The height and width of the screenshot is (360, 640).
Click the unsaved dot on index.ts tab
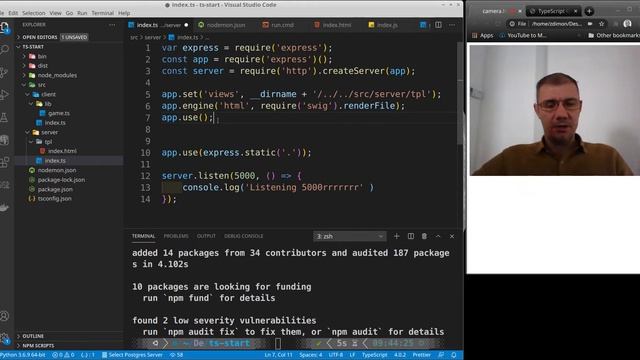tap(186, 25)
